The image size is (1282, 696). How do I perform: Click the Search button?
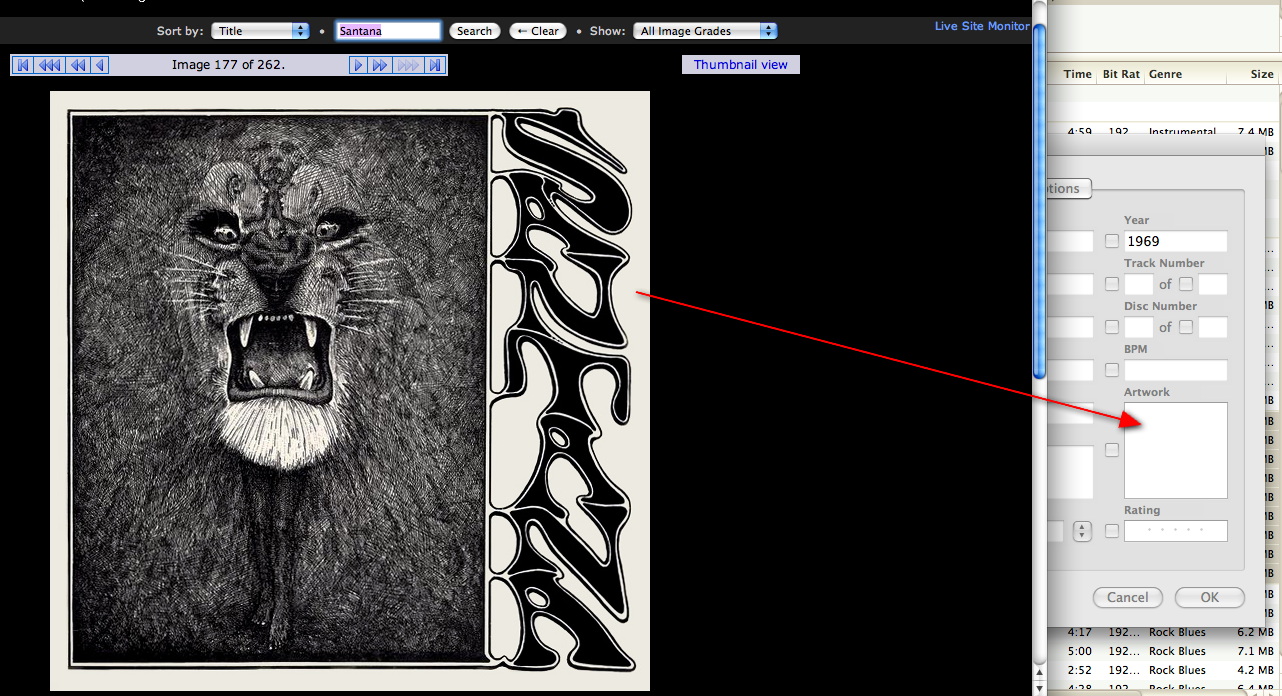[474, 31]
